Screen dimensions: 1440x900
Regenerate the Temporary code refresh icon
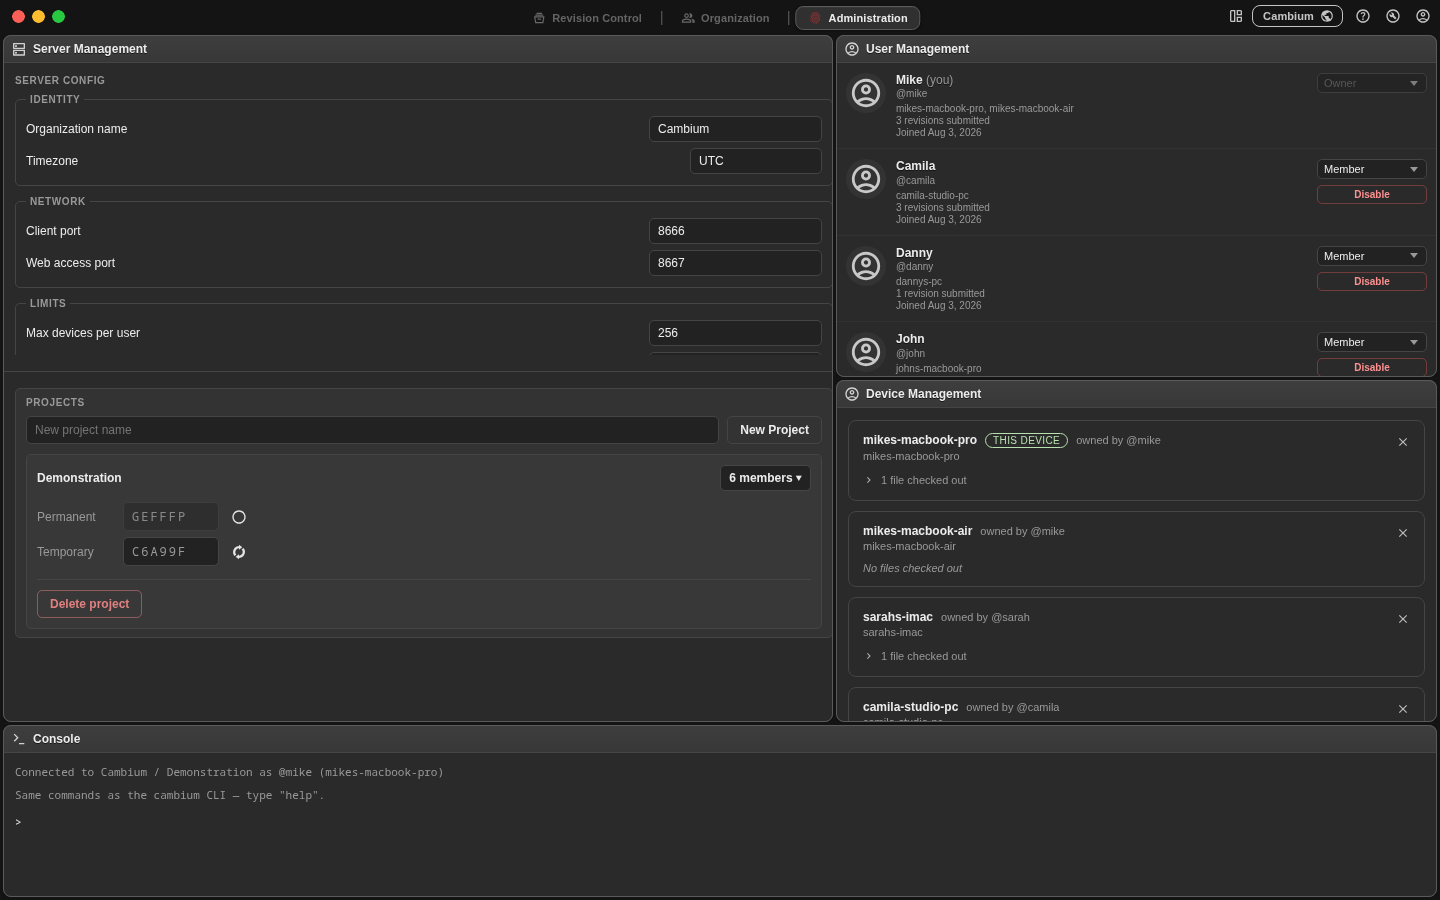coord(239,552)
